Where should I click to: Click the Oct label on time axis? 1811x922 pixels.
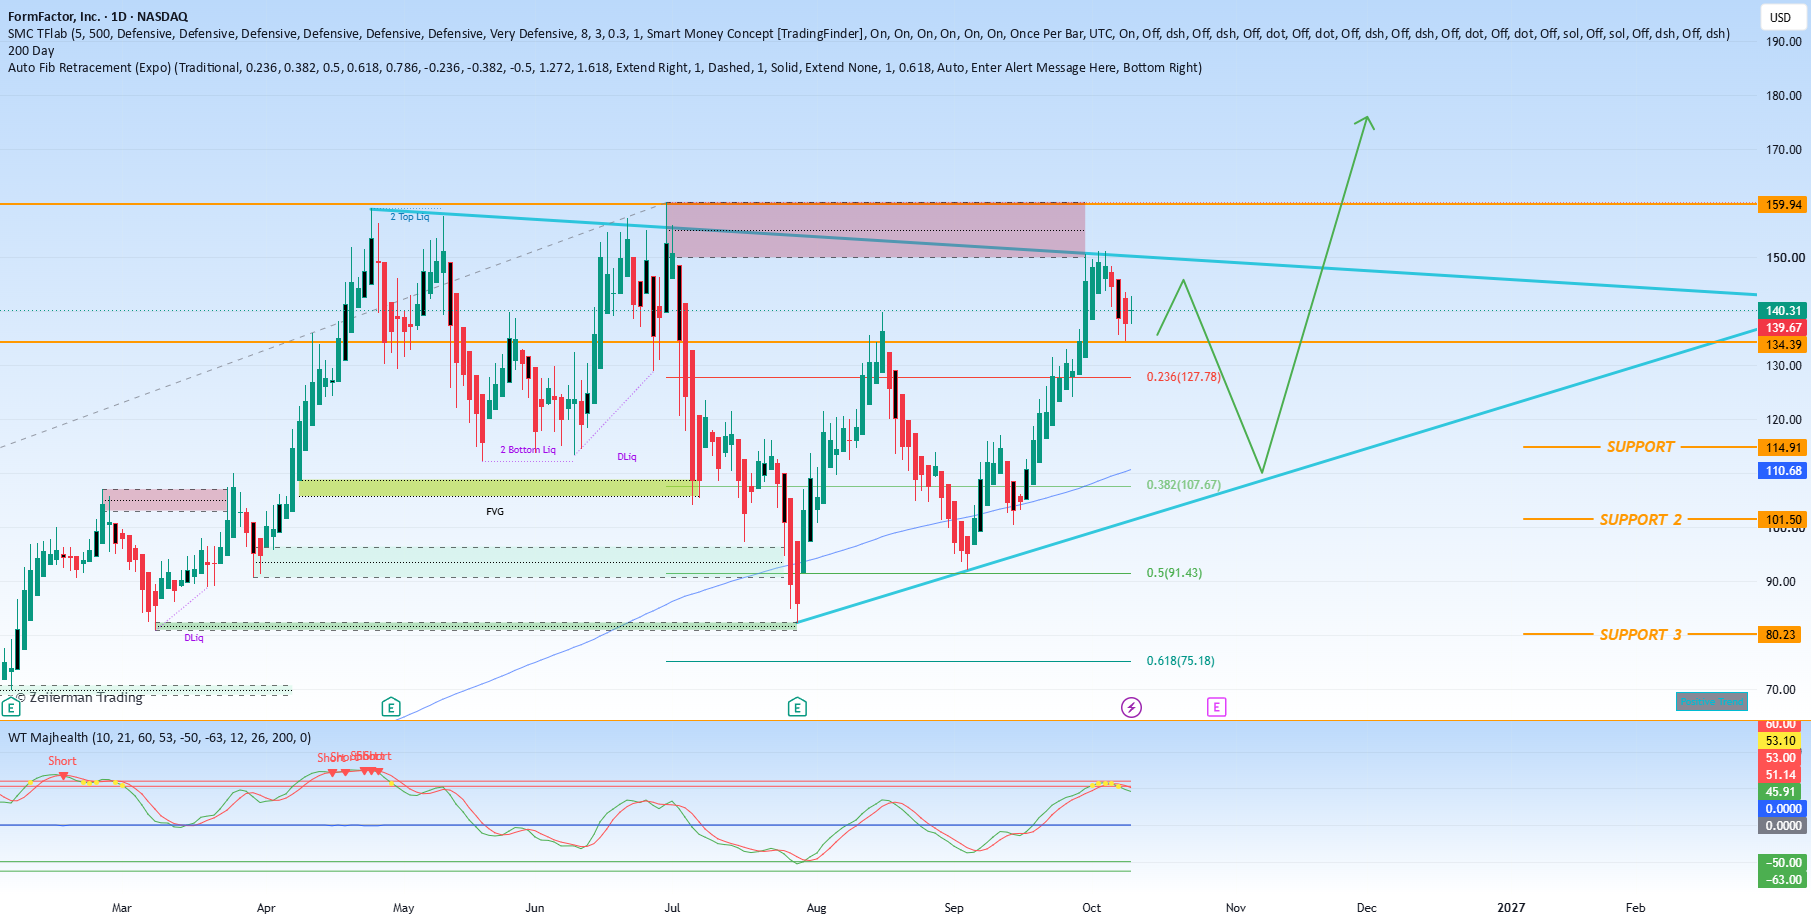pos(1091,908)
